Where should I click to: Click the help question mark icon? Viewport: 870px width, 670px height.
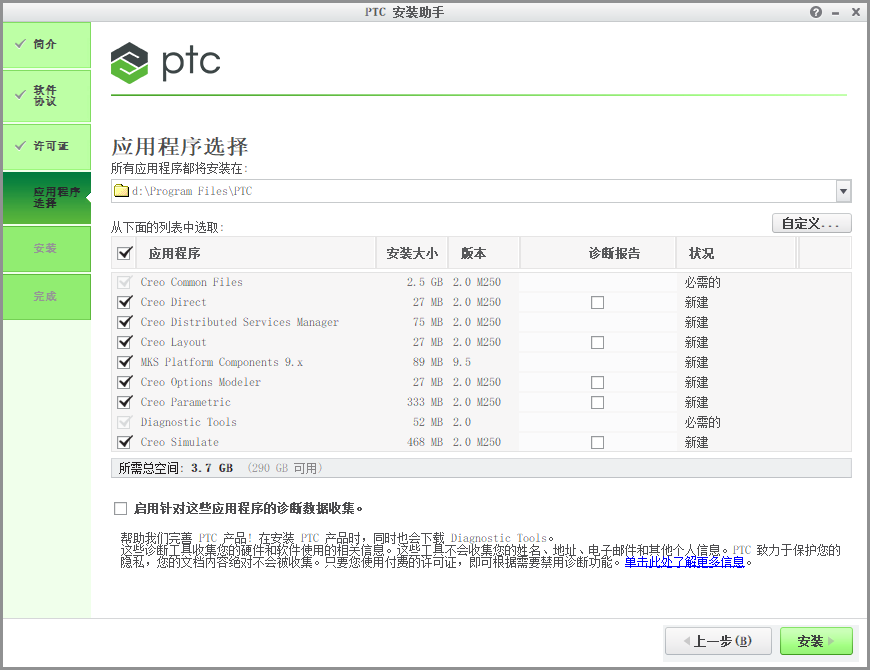click(x=816, y=12)
